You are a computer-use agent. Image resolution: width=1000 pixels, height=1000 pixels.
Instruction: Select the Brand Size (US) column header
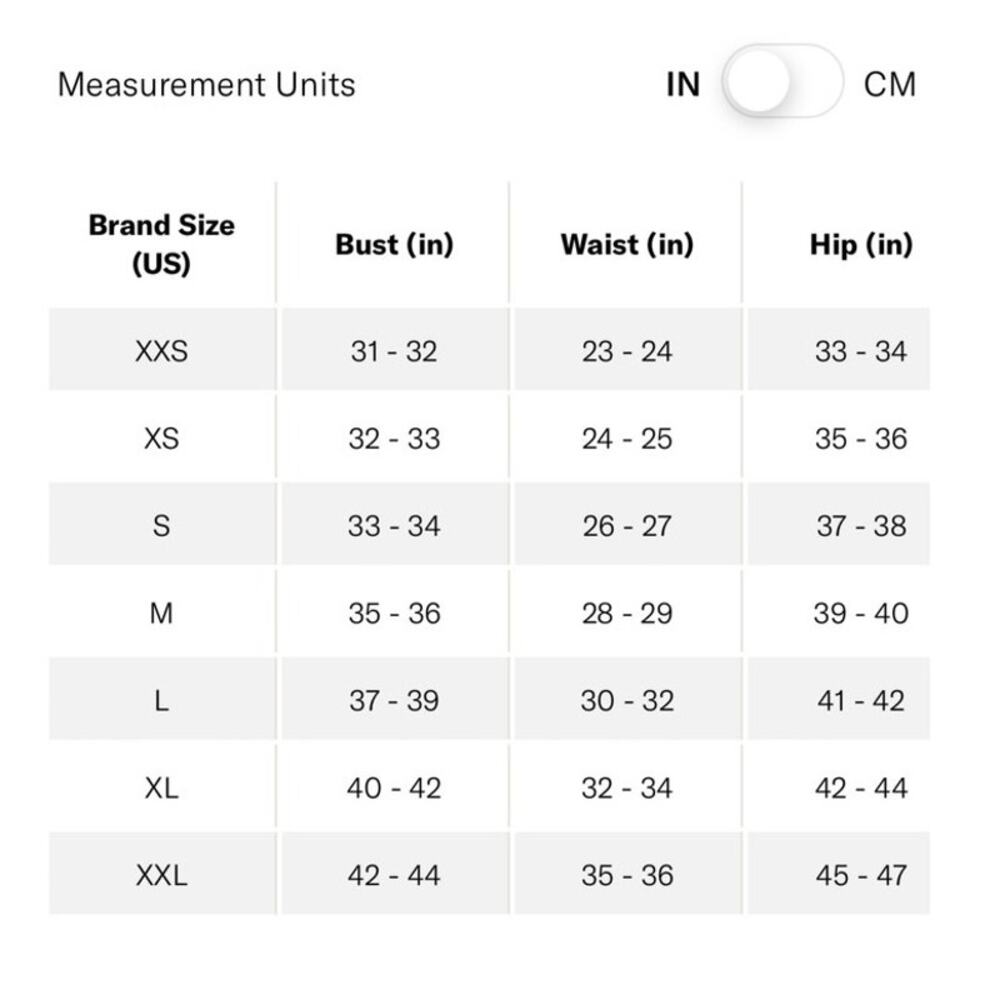[x=161, y=244]
